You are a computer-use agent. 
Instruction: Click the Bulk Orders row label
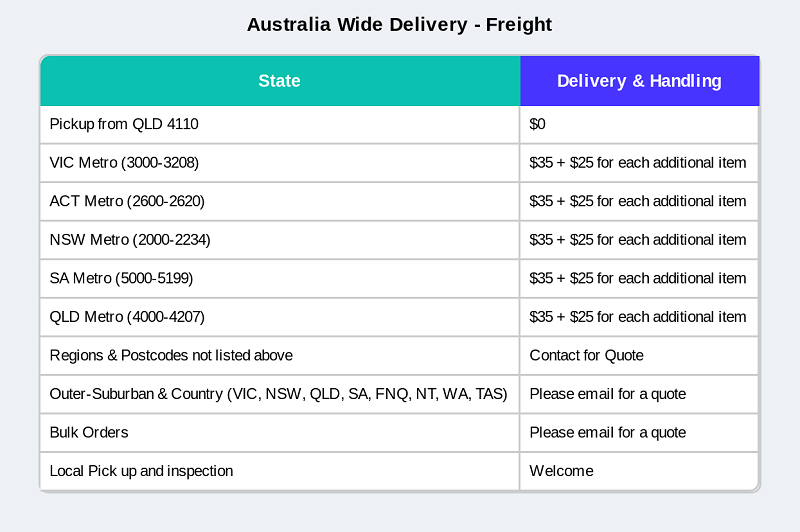coord(89,433)
